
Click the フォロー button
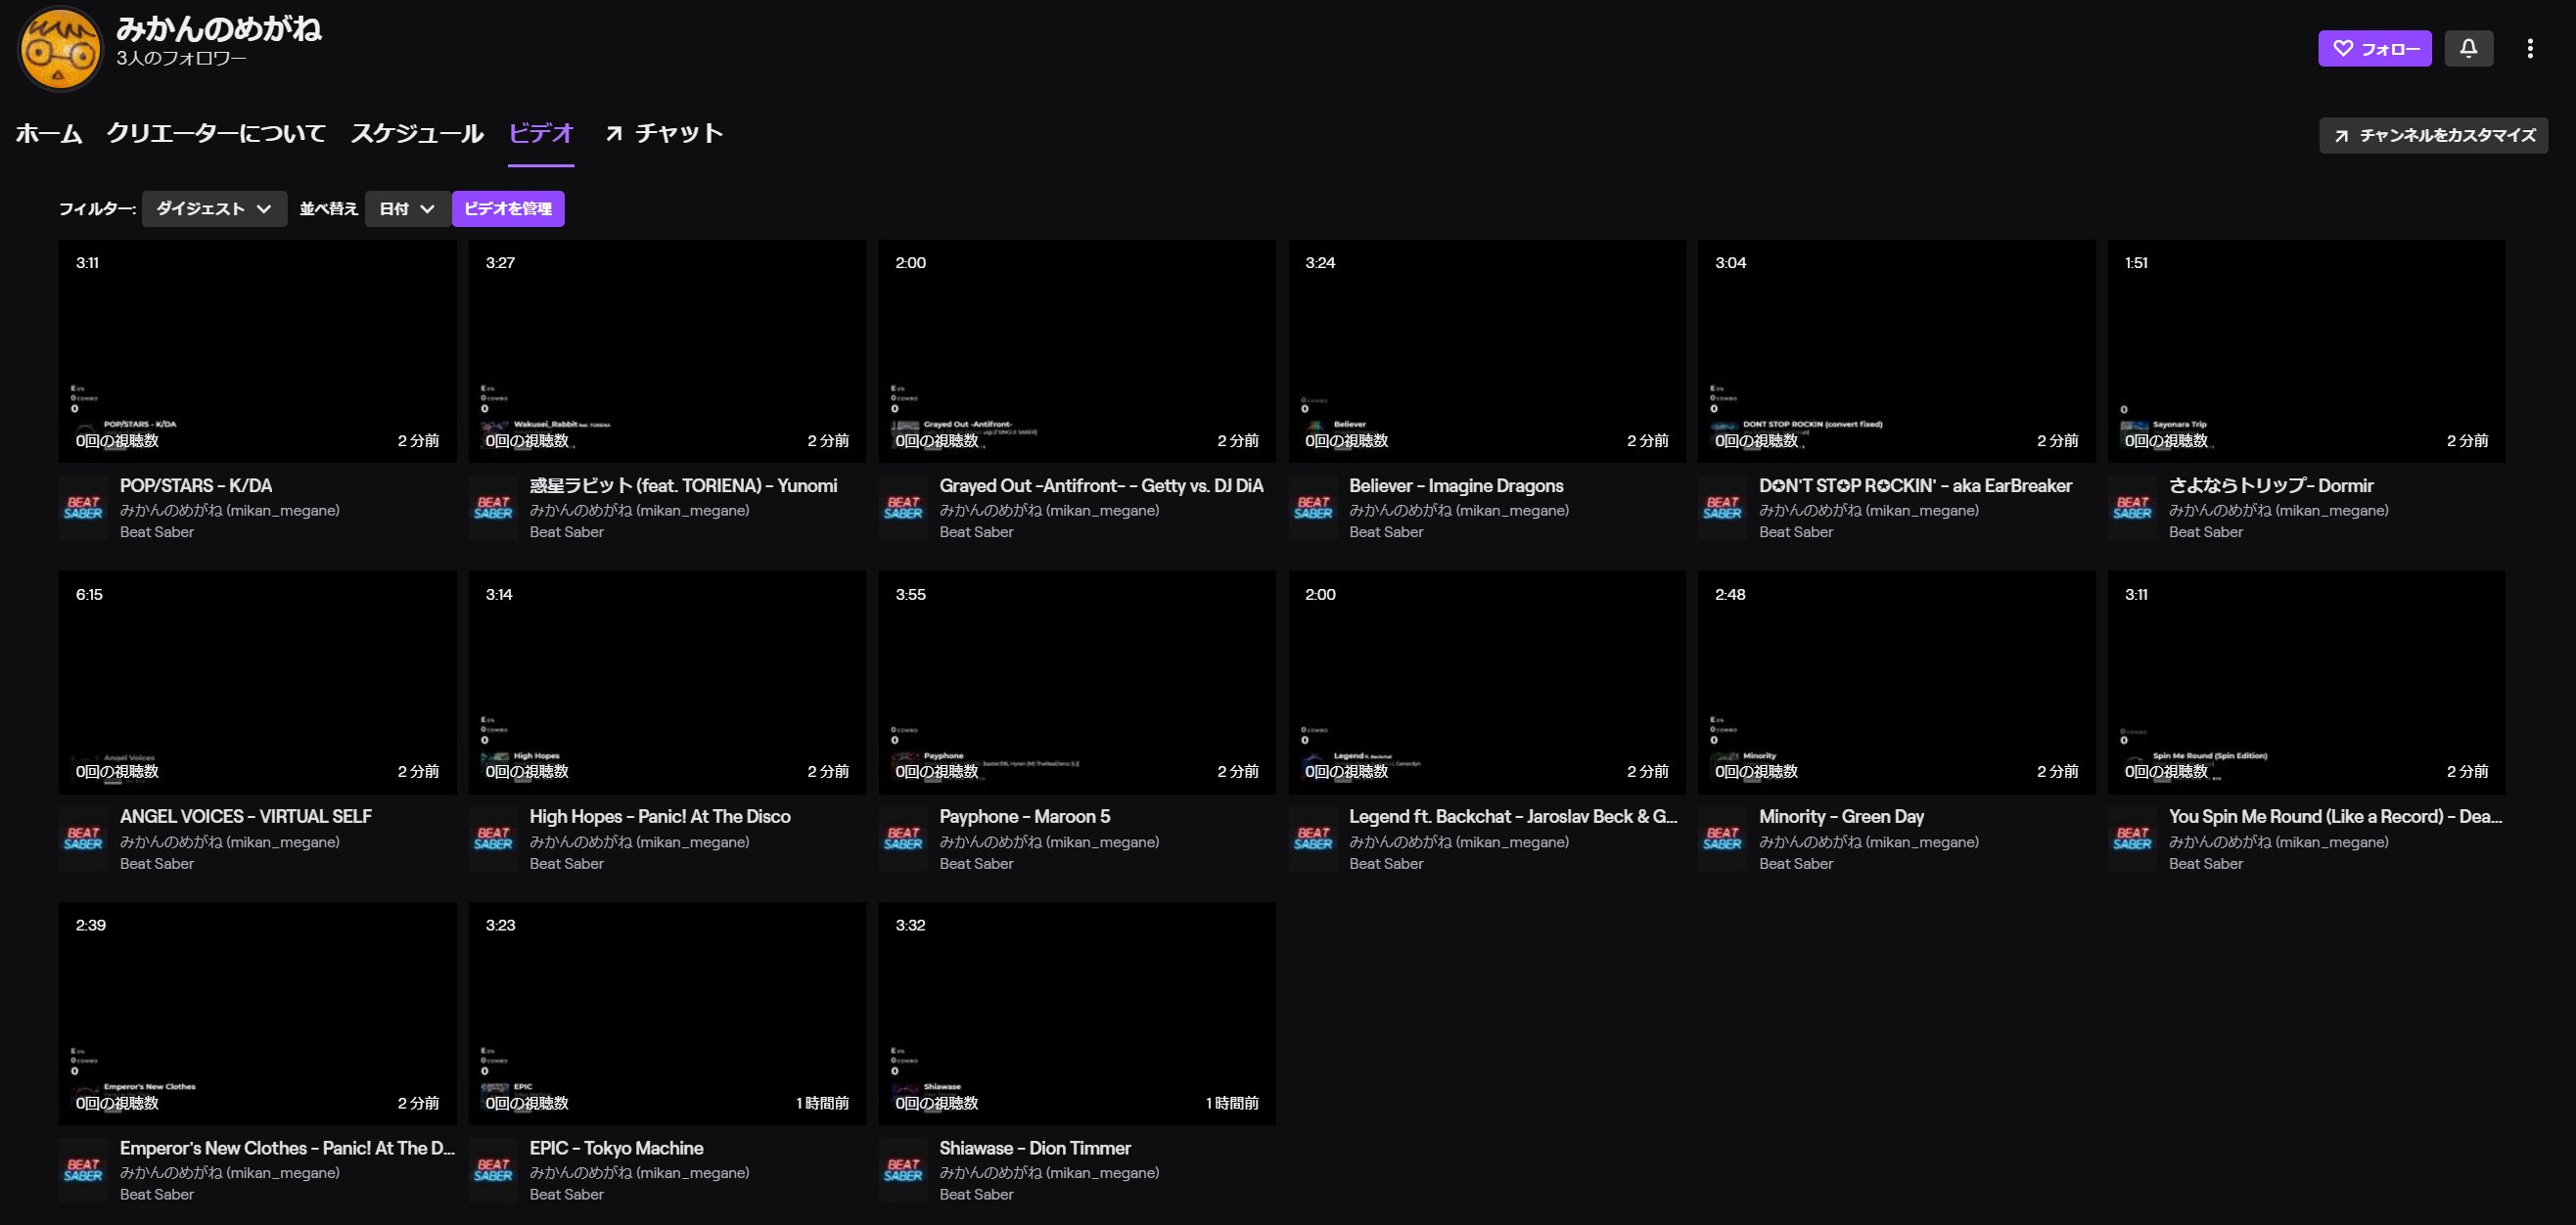pyautogui.click(x=2375, y=48)
